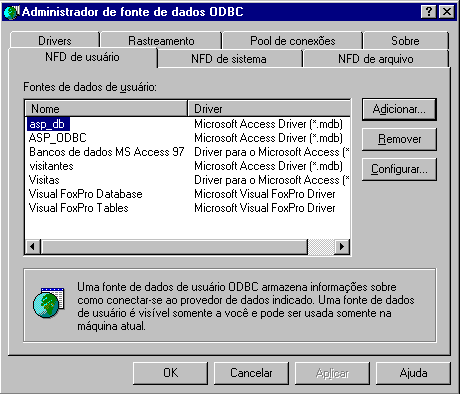Open the Rastreamento tab
460x394 pixels.
161,41
